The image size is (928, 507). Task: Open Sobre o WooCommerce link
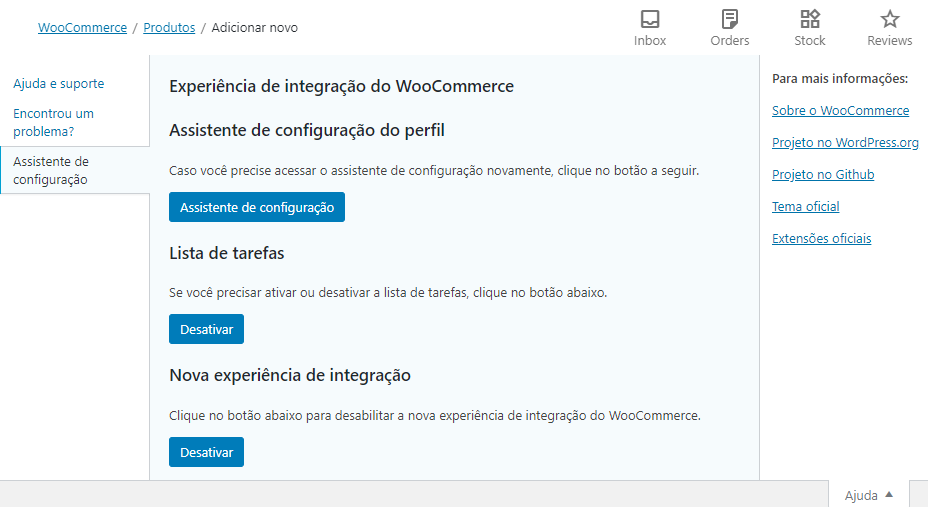[x=840, y=111]
